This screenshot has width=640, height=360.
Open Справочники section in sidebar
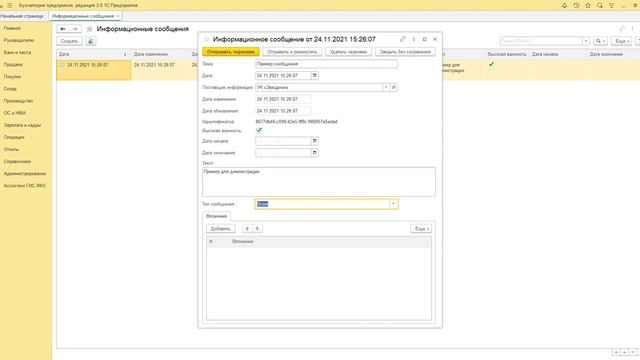coord(17,162)
